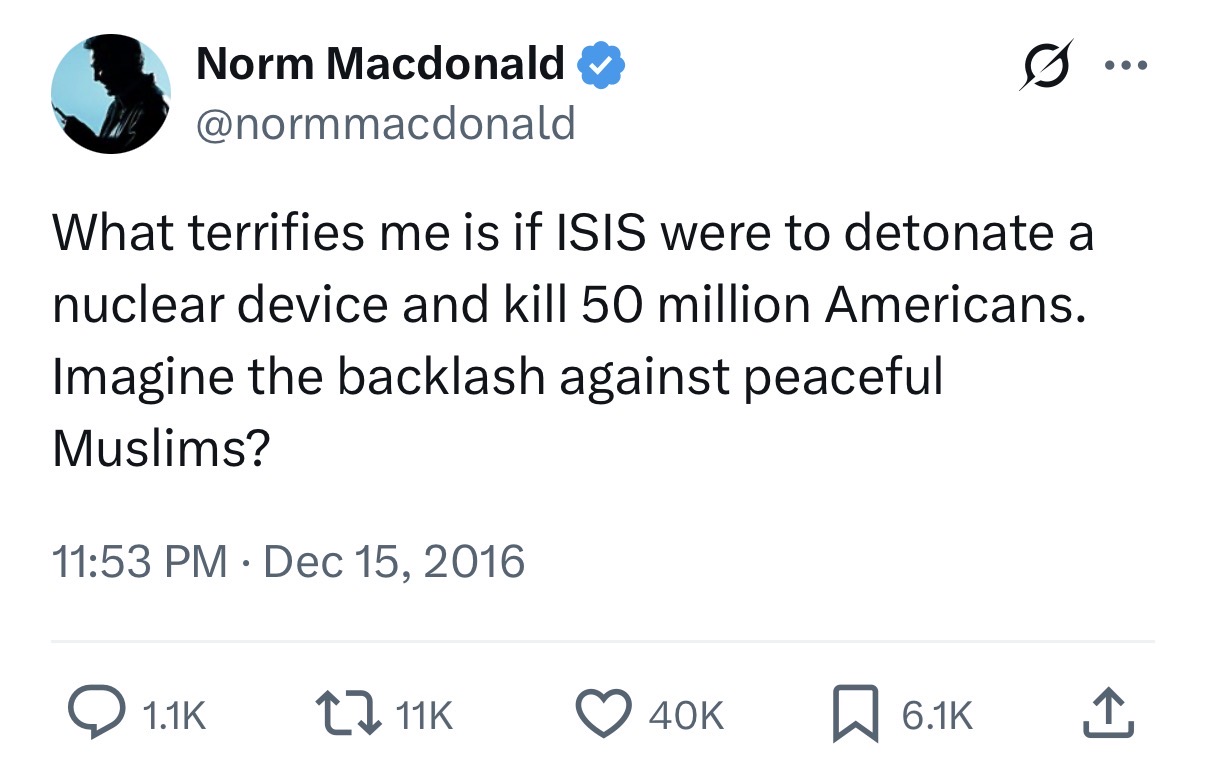The image size is (1206, 778).
Task: View the 40K like count
Action: (685, 715)
